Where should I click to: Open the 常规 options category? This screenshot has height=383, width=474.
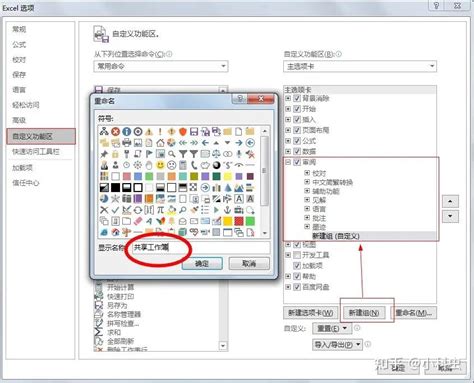[19, 29]
